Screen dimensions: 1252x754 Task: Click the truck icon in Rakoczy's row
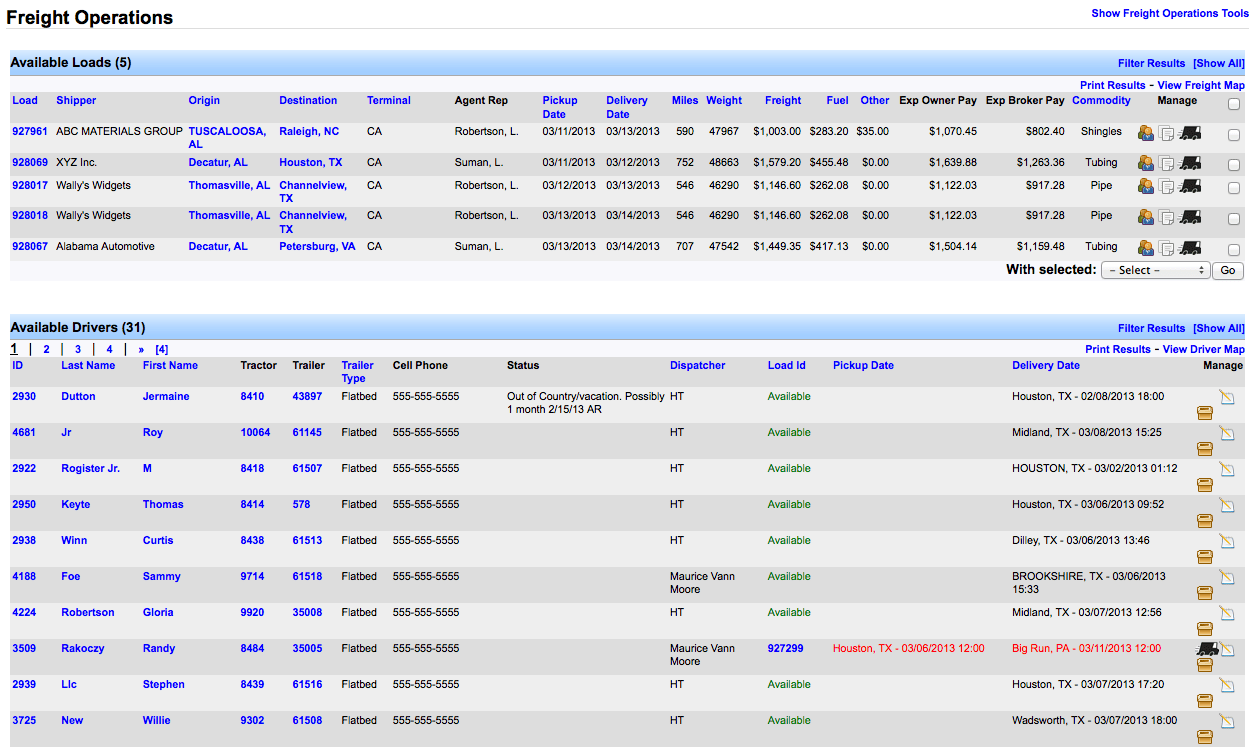click(1207, 649)
